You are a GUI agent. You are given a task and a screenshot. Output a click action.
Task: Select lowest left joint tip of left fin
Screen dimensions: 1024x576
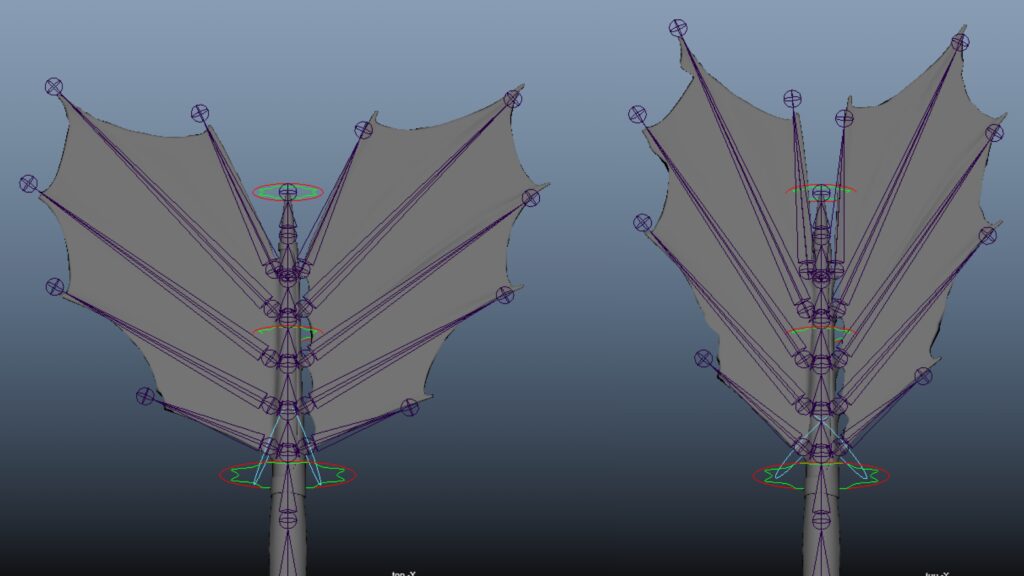click(x=146, y=396)
